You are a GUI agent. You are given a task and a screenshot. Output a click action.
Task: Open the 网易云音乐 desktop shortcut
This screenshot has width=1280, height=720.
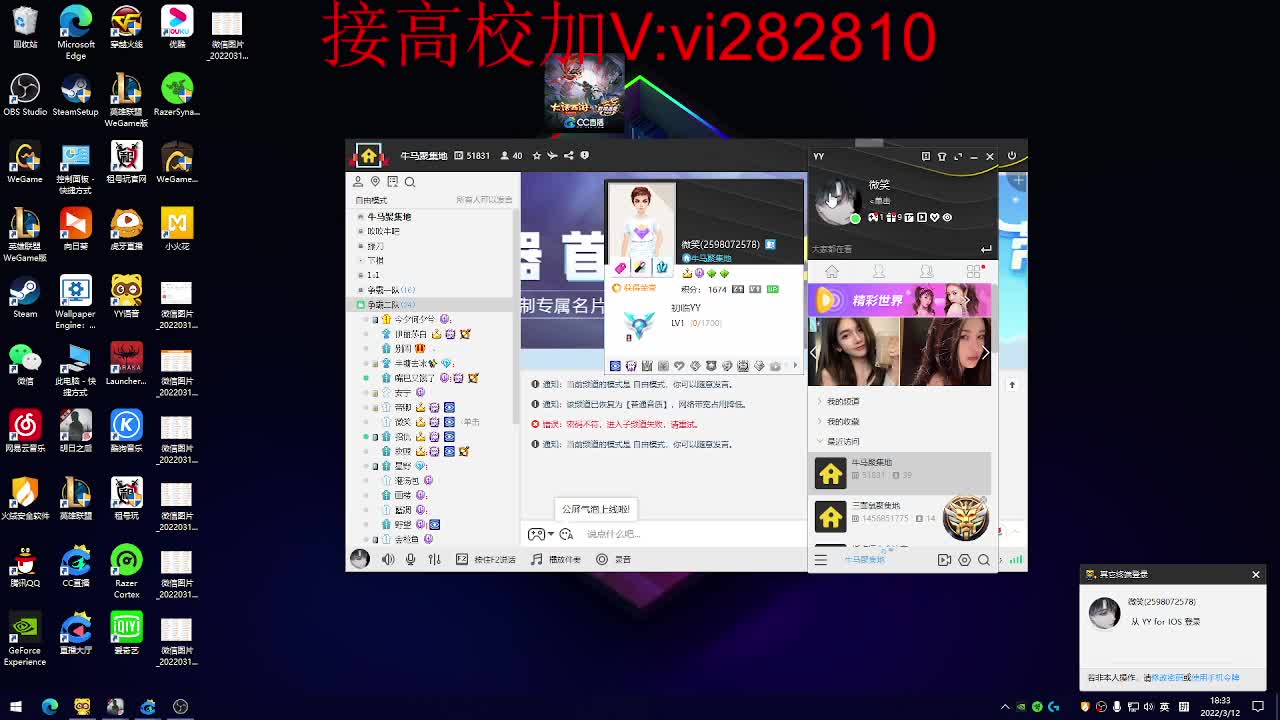pos(25,431)
